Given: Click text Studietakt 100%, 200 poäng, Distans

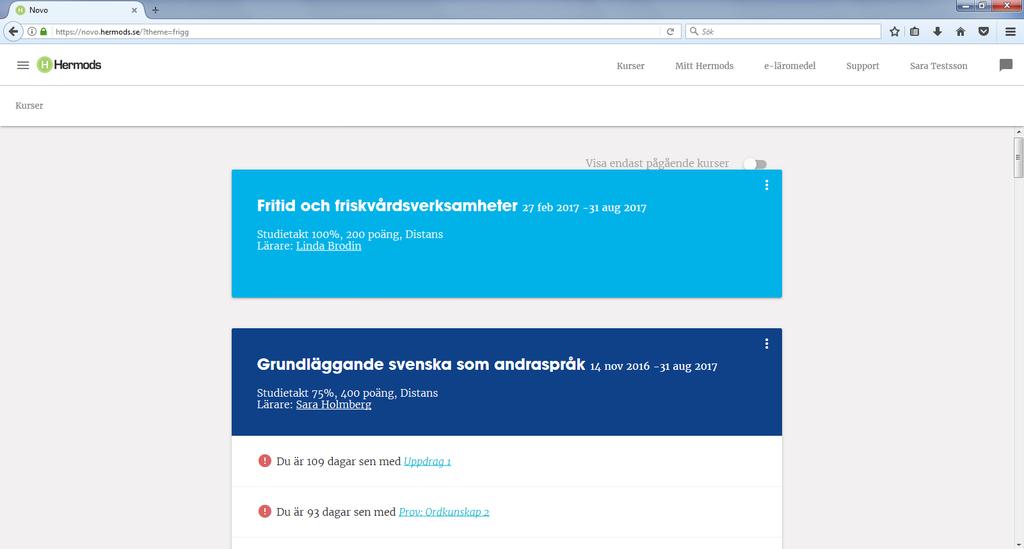Looking at the screenshot, I should point(349,234).
